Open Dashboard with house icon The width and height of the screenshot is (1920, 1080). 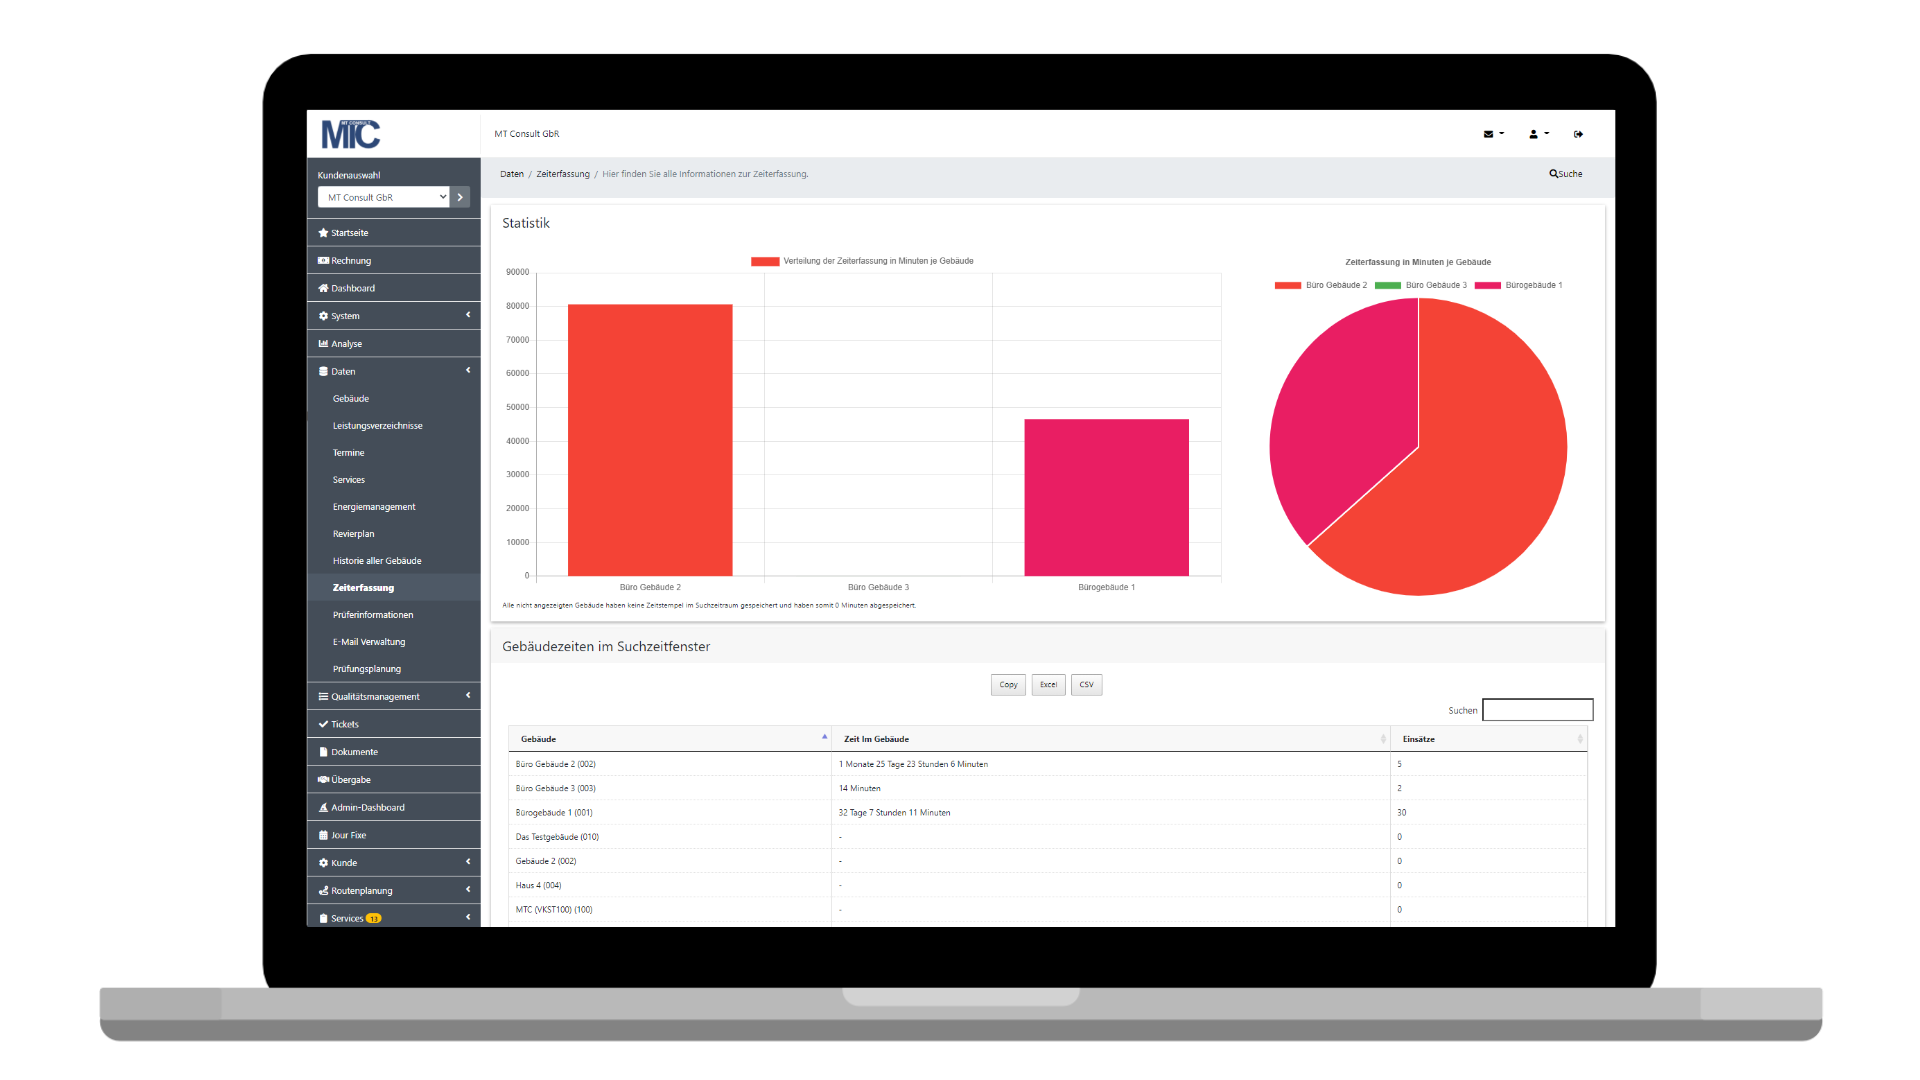tap(352, 288)
